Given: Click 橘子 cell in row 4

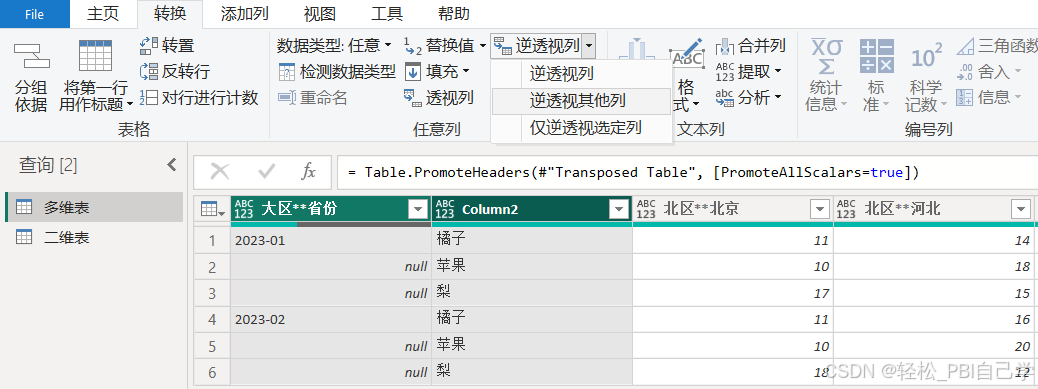Looking at the screenshot, I should (x=532, y=320).
